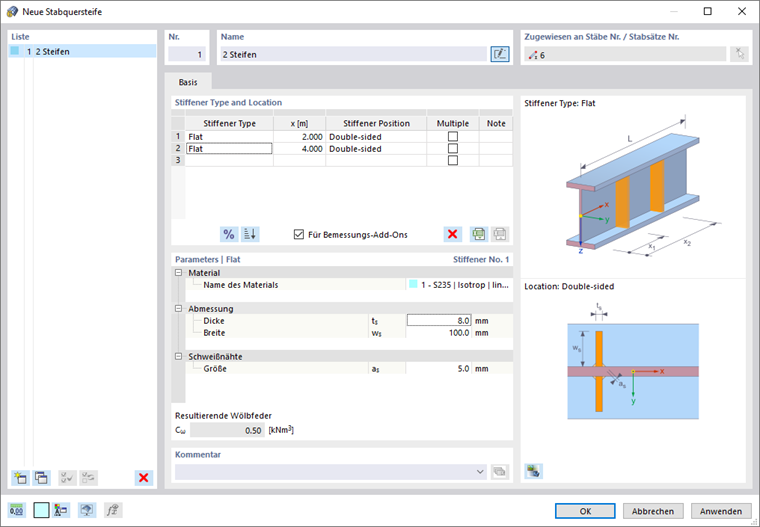Viewport: 760px width, 527px height.
Task: Click the Abbrechen button
Action: (x=653, y=511)
